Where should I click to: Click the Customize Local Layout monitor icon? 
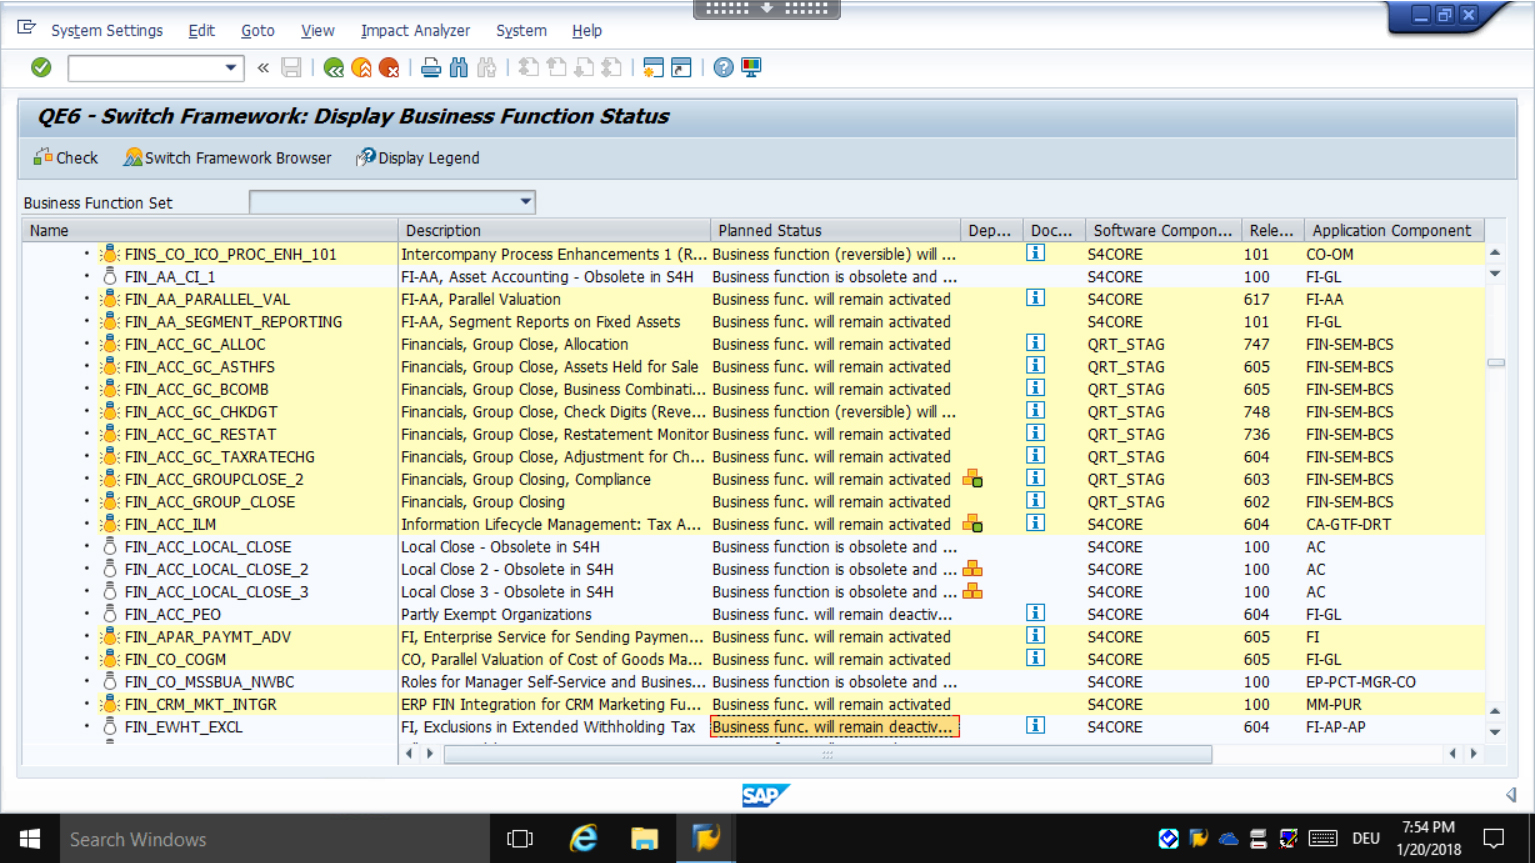[x=751, y=67]
